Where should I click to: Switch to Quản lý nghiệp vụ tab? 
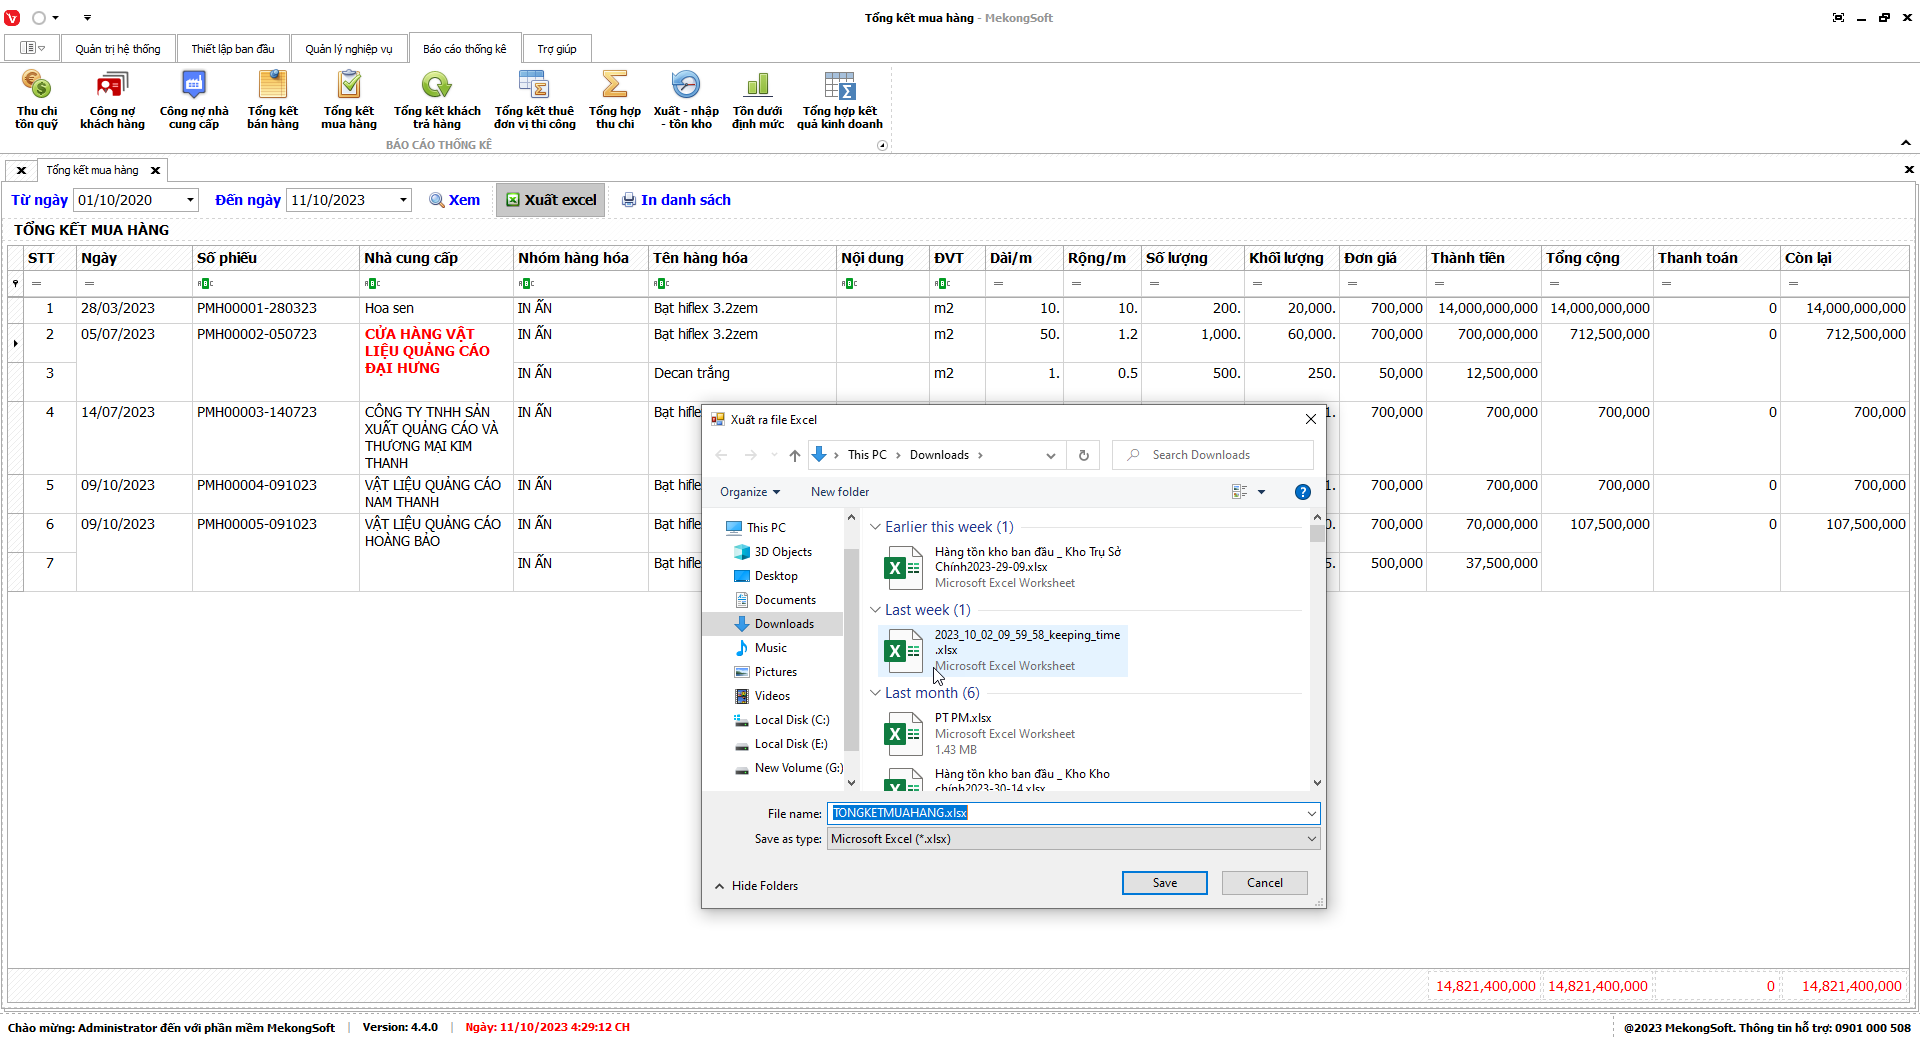click(x=348, y=49)
